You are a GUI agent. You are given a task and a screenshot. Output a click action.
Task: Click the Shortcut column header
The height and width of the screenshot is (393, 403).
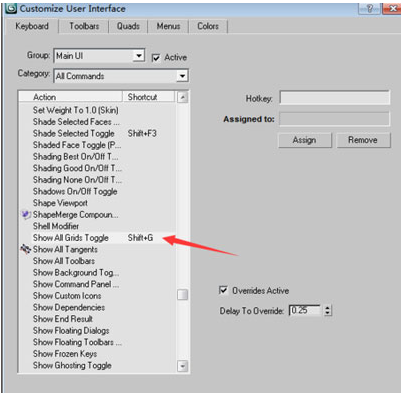[x=148, y=97]
